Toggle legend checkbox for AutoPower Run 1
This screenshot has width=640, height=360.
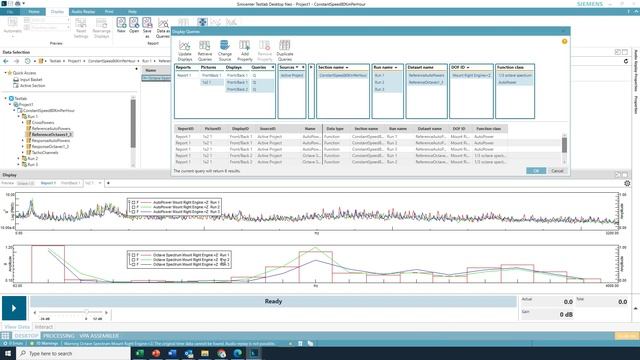coord(133,202)
